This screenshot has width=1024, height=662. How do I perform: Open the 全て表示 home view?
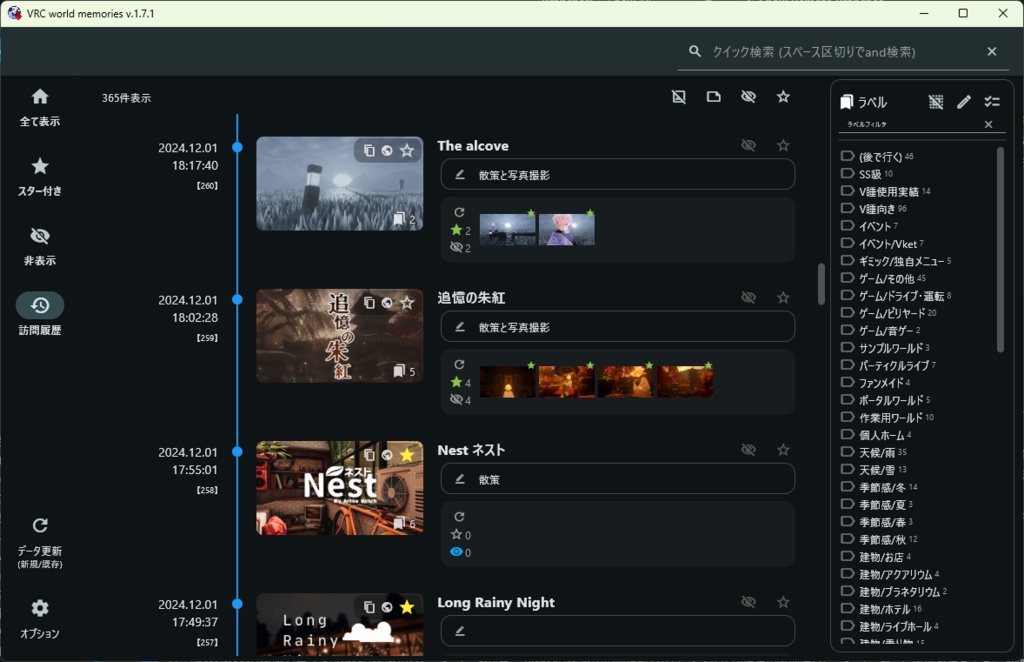(x=40, y=107)
